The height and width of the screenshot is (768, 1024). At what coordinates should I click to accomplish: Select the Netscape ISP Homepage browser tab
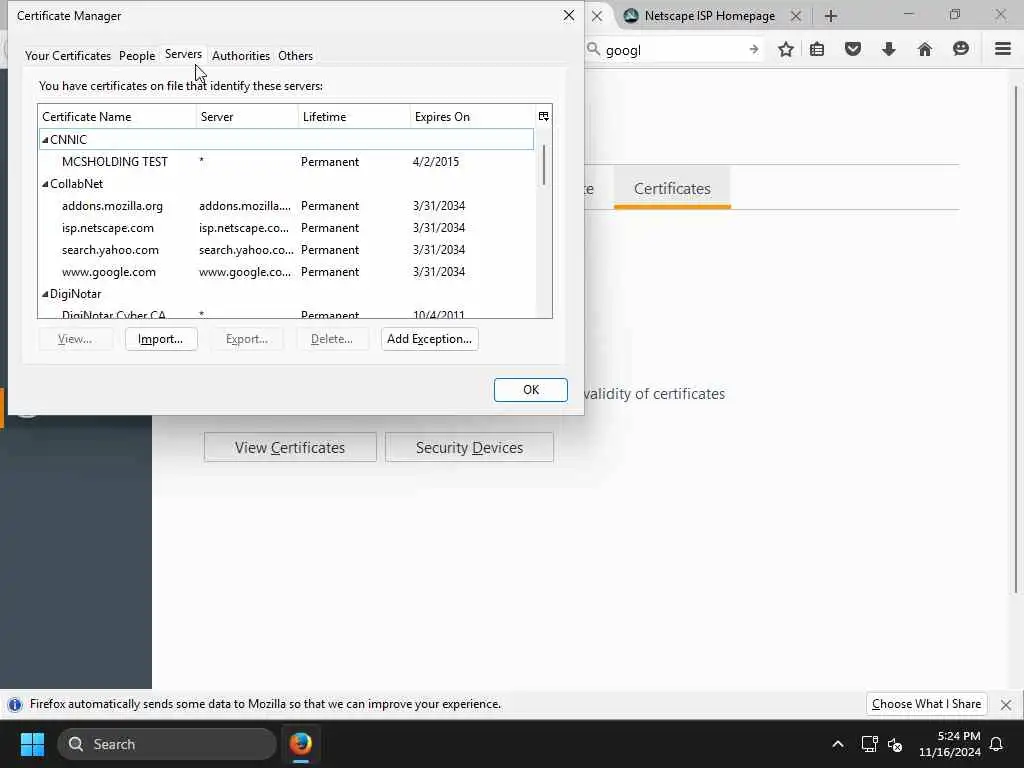(709, 16)
